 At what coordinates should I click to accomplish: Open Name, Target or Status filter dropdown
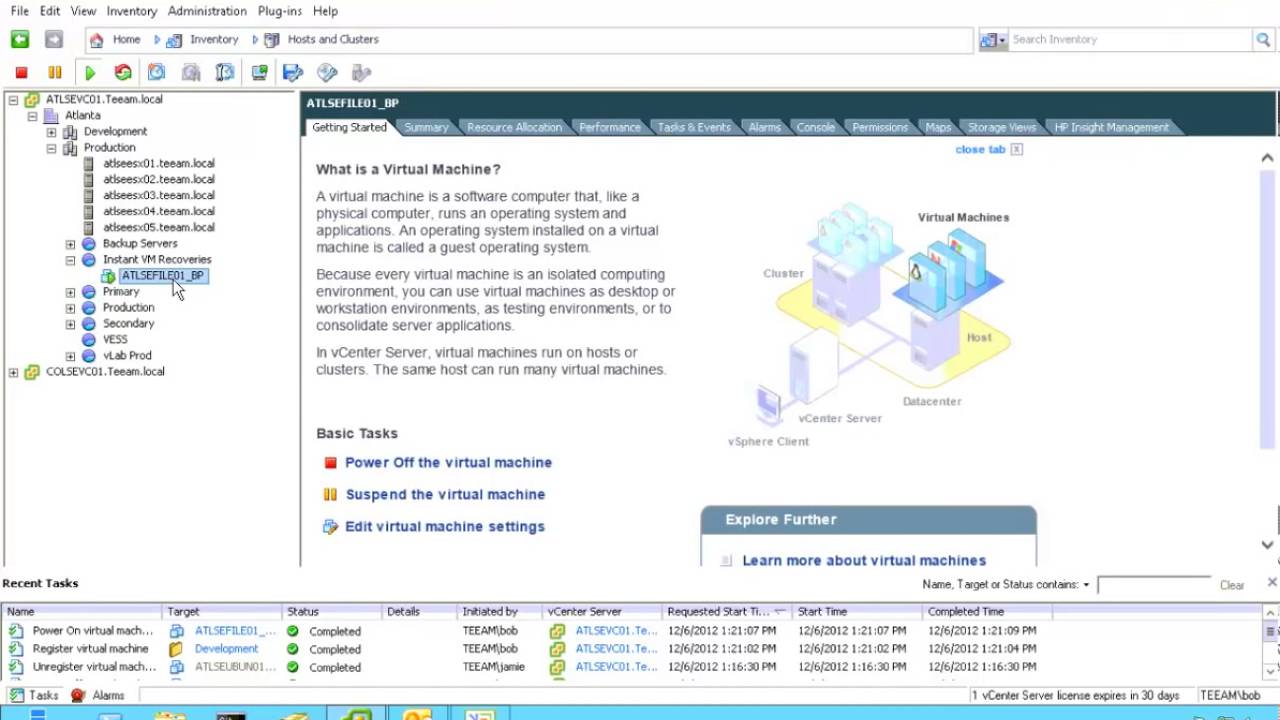(1006, 585)
